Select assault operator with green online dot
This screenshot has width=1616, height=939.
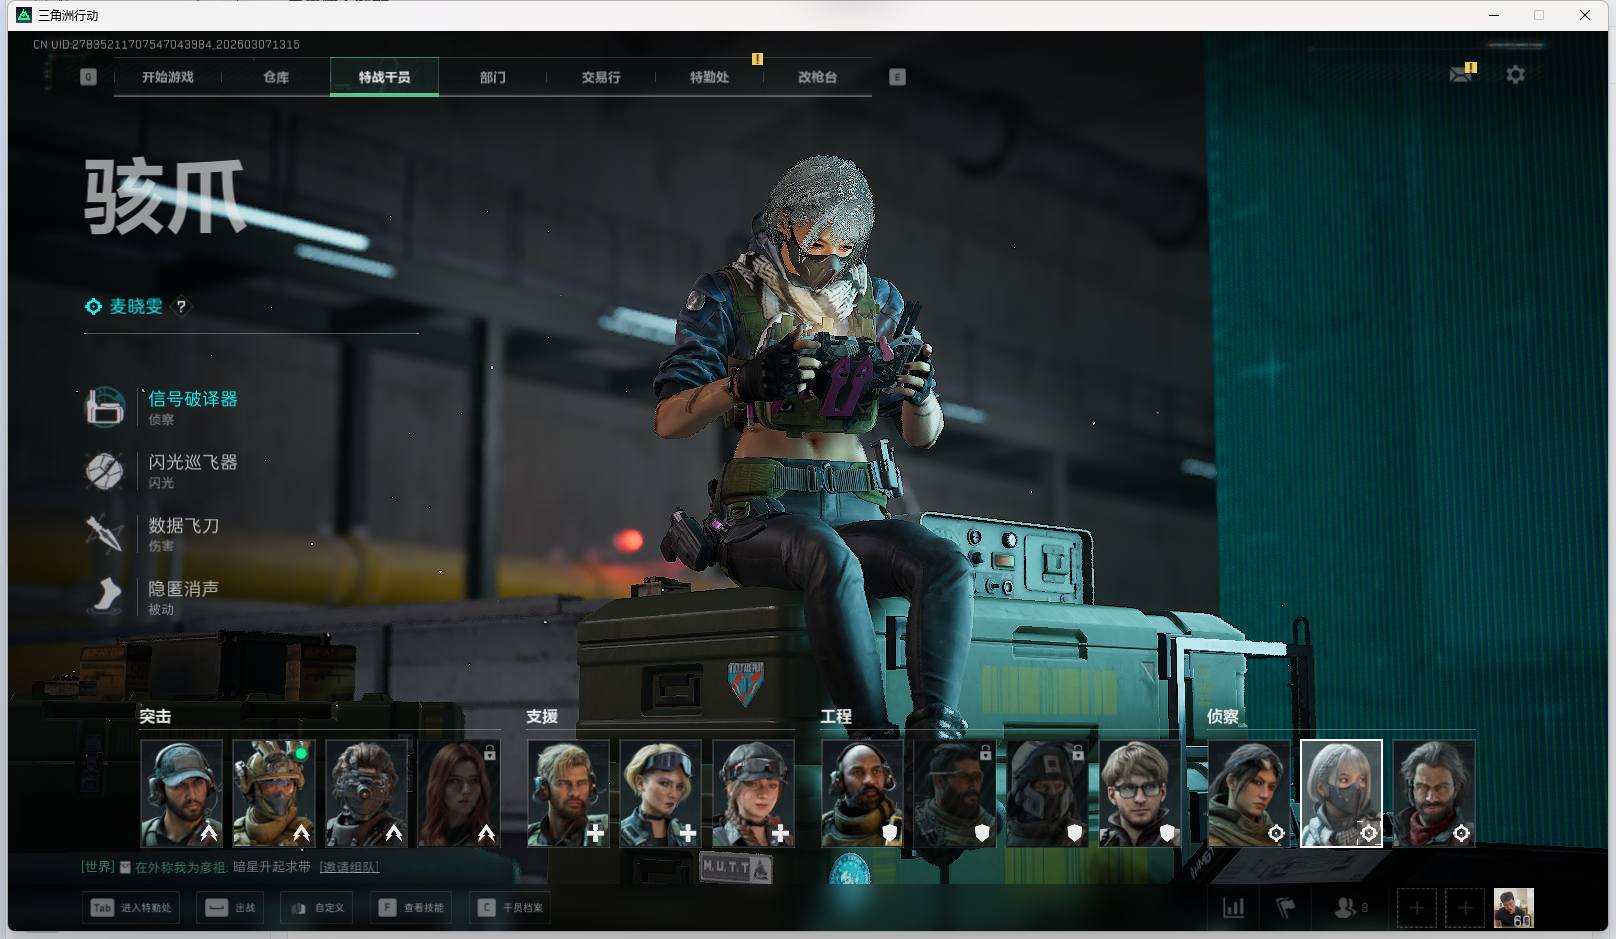[x=274, y=794]
